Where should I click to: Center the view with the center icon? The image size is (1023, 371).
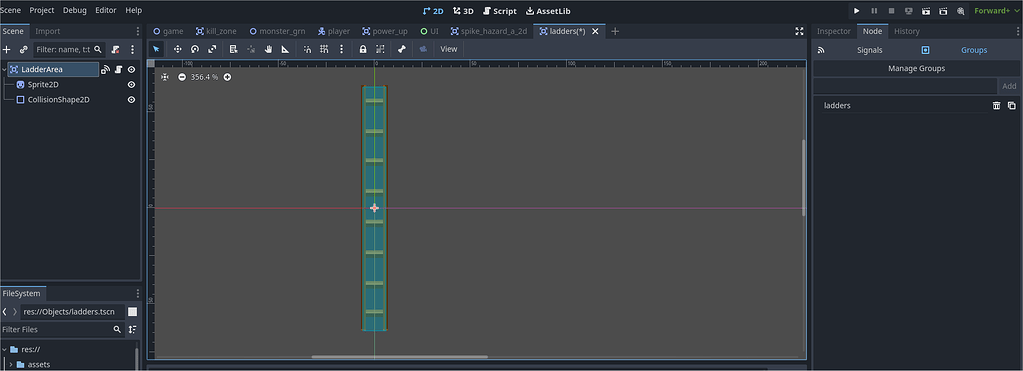(165, 77)
